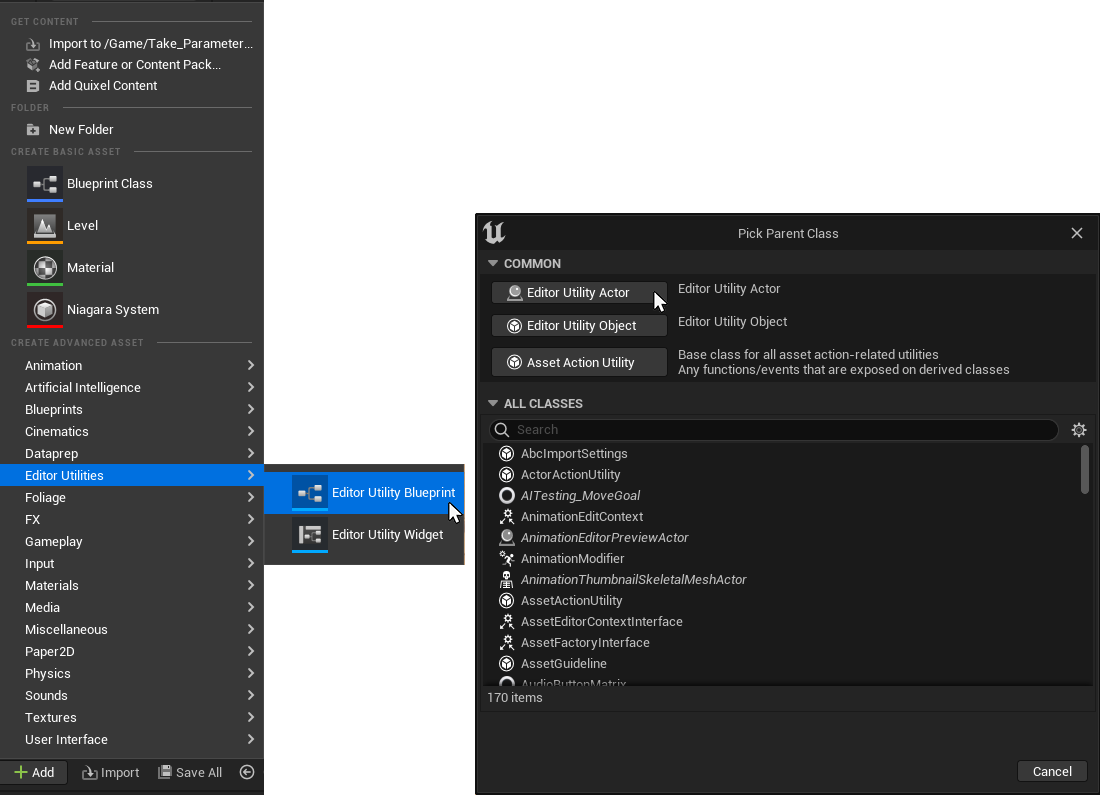1100x795 pixels.
Task: Click the New Folder icon
Action: 33,130
